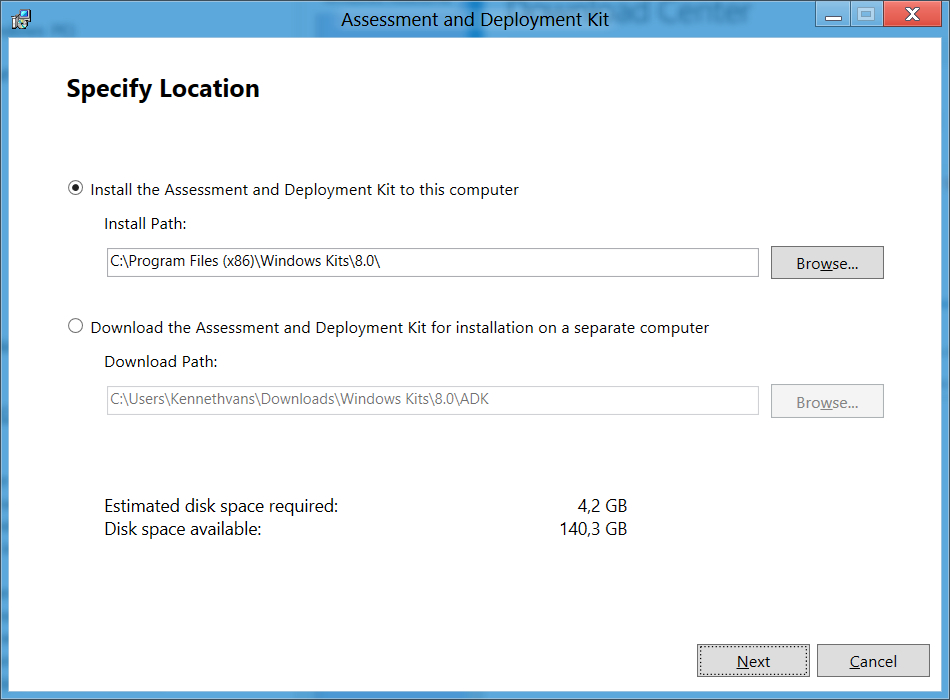The image size is (950, 700).
Task: Browse for the install path folder
Action: 827,262
